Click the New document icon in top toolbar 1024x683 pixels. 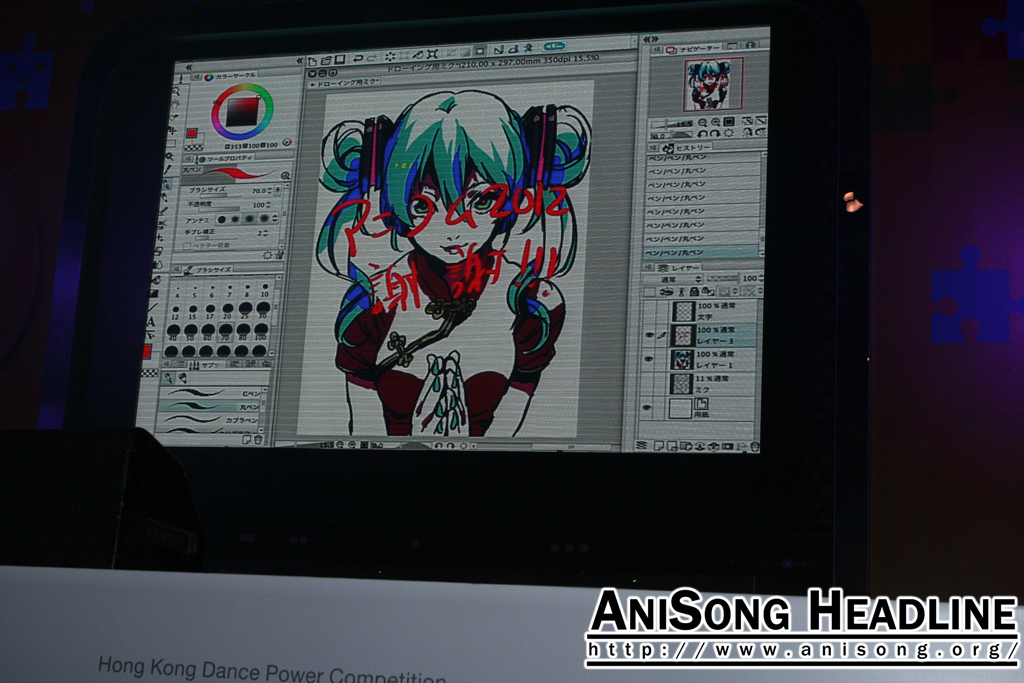point(312,61)
